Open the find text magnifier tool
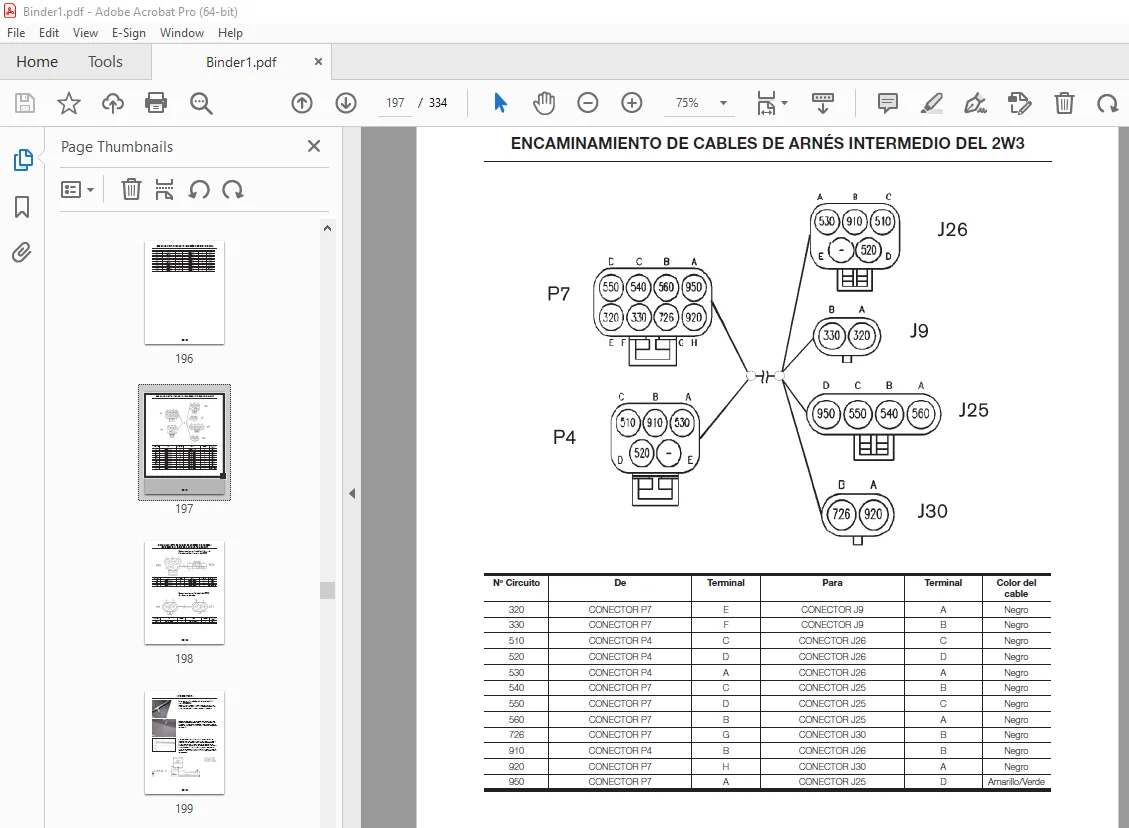 pyautogui.click(x=201, y=103)
